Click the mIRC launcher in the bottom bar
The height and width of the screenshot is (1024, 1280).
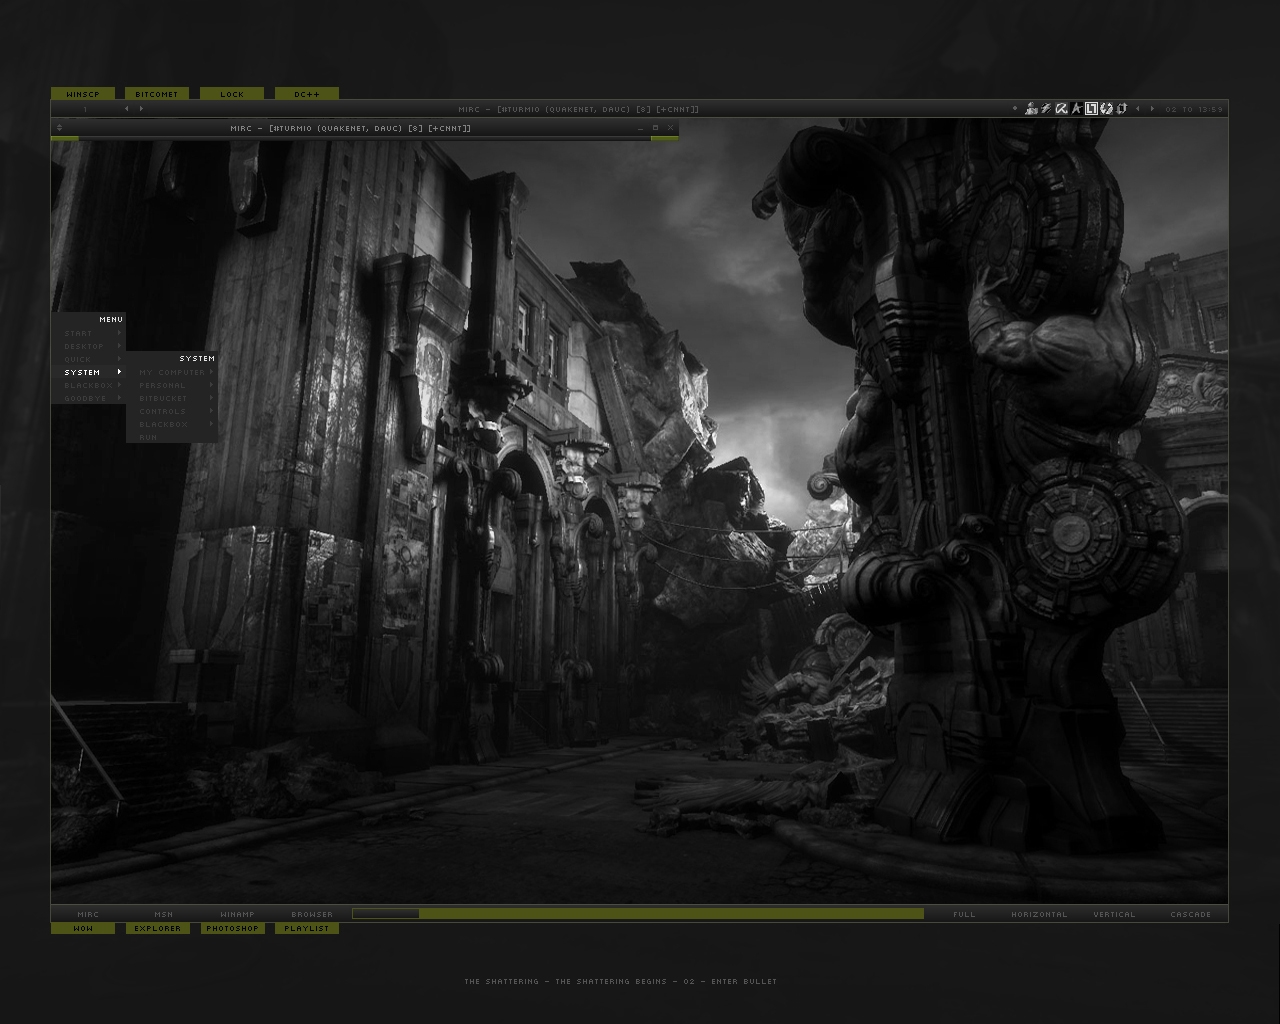88,914
